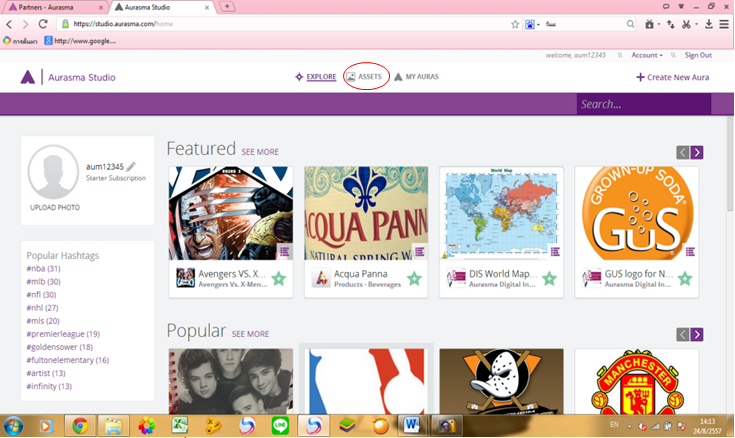Open LINE app from the taskbar

tap(280, 426)
